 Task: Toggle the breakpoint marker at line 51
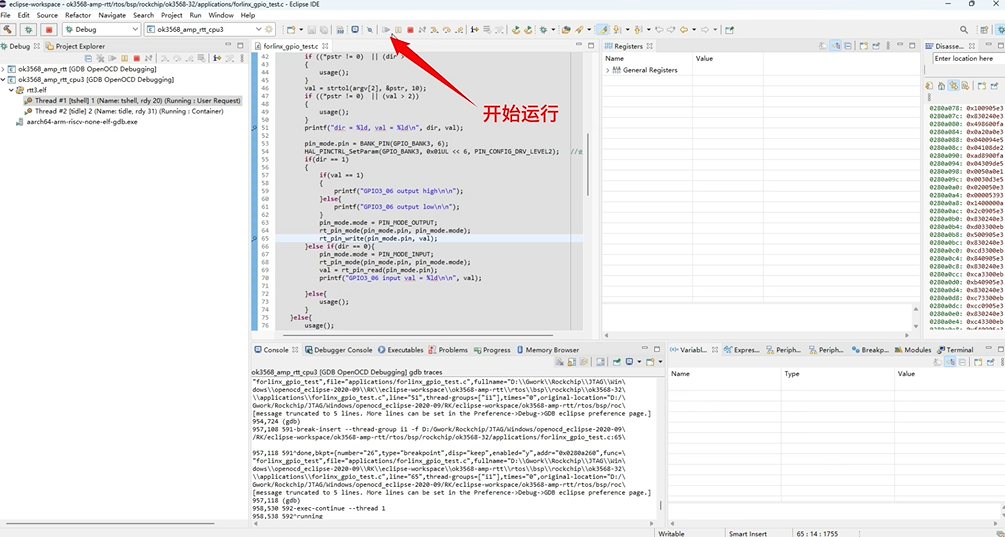tap(254, 128)
